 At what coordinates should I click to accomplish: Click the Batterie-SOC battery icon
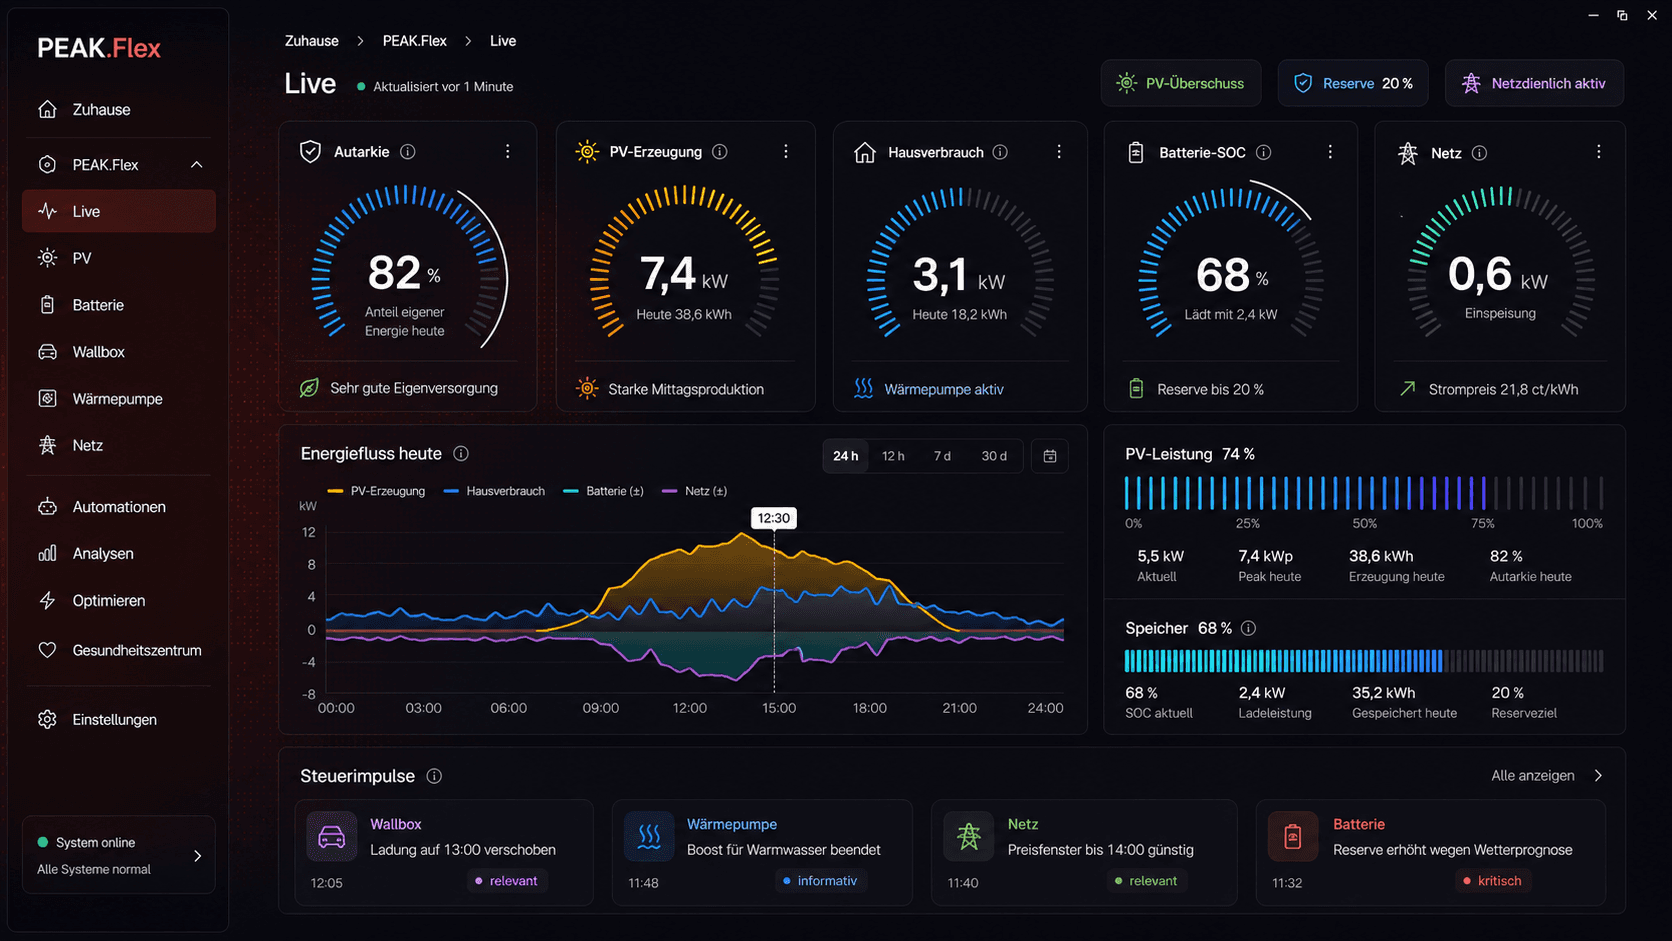tap(1136, 152)
